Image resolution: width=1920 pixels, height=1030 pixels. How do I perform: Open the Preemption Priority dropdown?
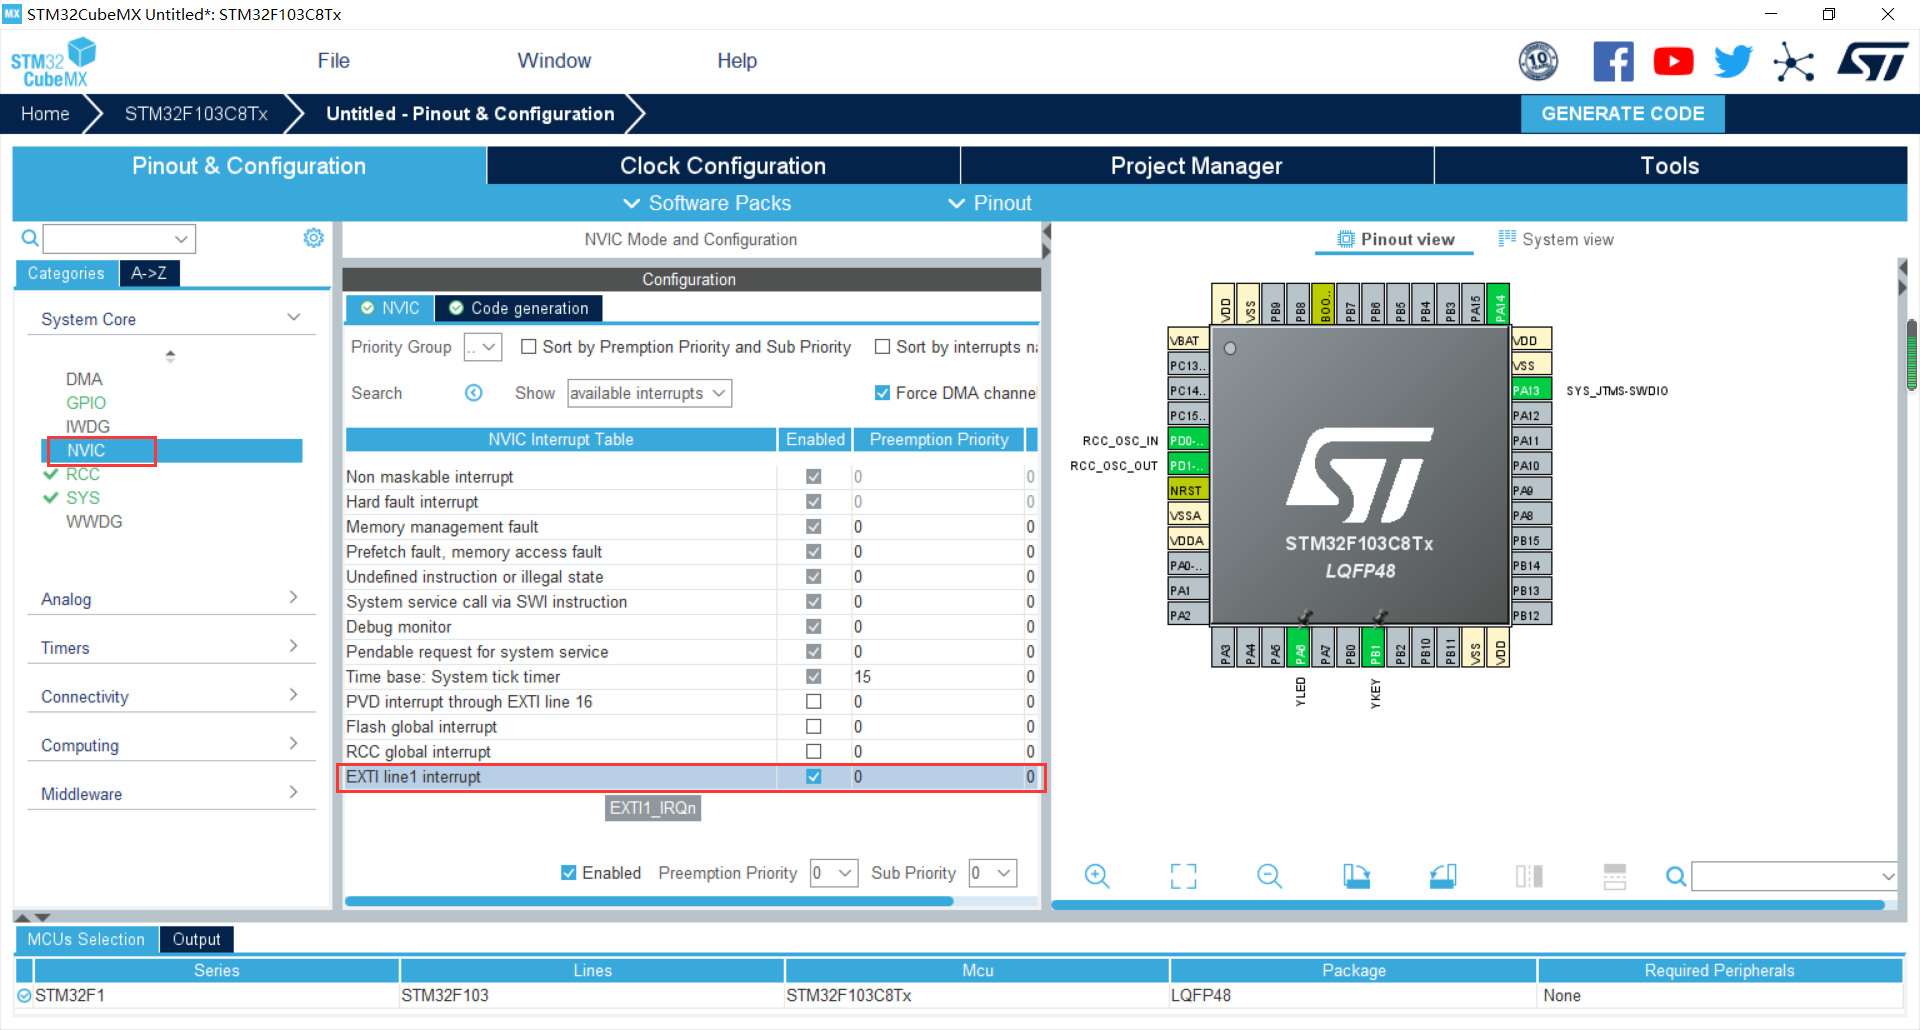coord(834,873)
